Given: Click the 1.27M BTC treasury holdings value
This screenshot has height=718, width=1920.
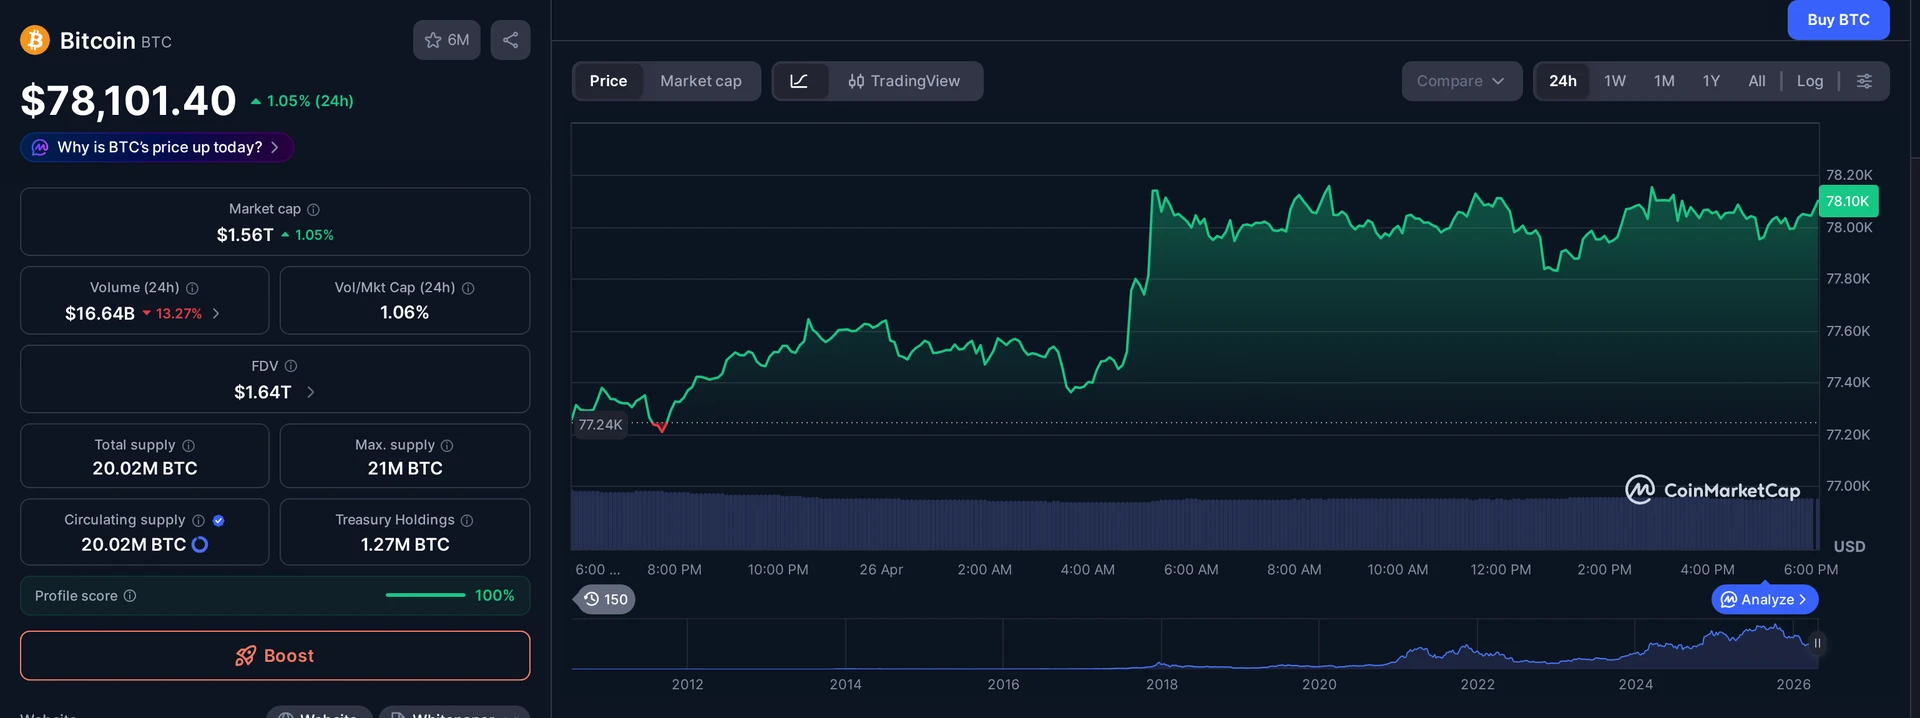Looking at the screenshot, I should pyautogui.click(x=405, y=545).
